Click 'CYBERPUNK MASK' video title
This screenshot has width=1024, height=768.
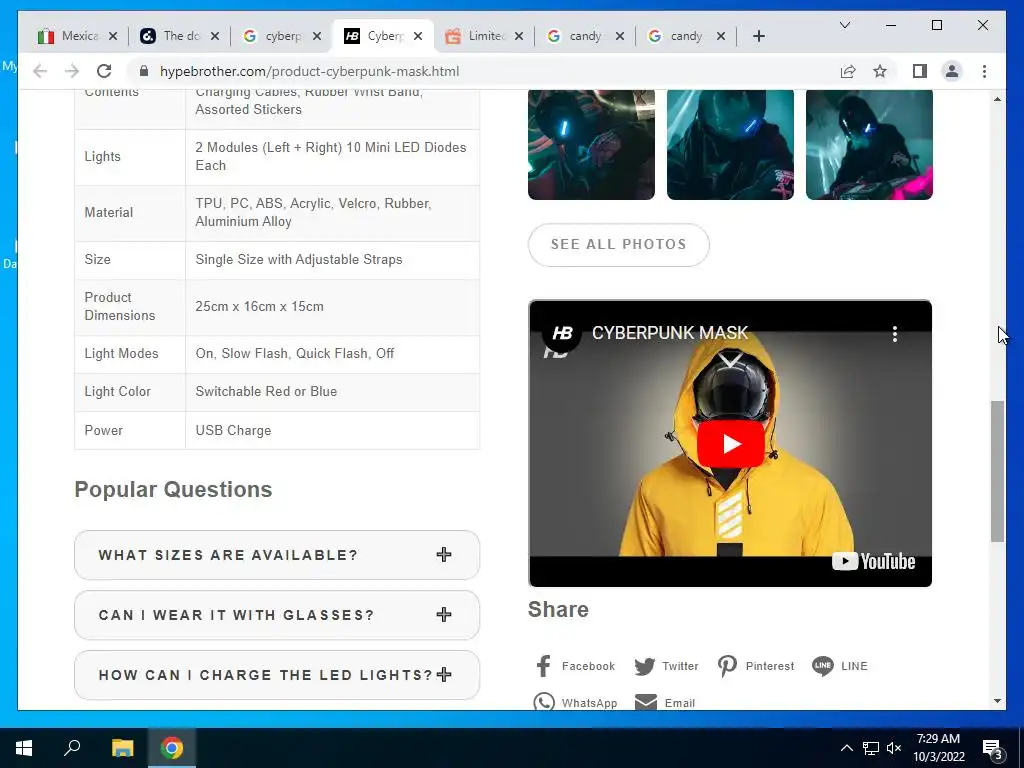point(669,332)
